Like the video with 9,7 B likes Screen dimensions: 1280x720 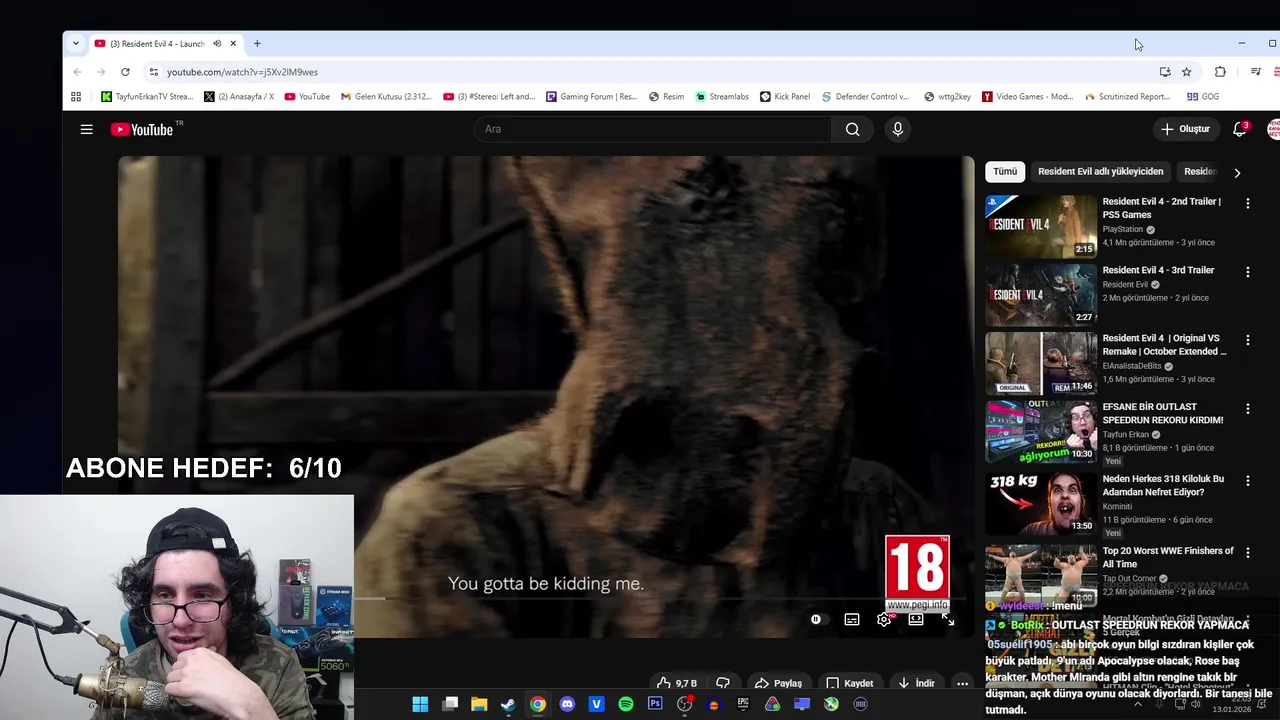(x=676, y=684)
